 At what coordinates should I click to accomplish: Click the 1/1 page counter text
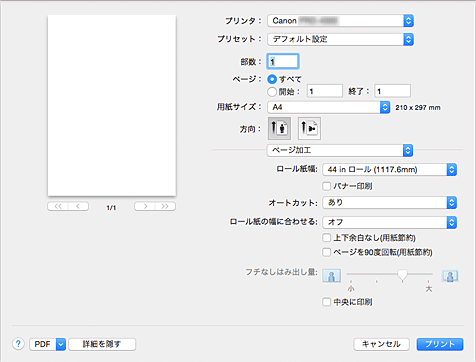111,208
